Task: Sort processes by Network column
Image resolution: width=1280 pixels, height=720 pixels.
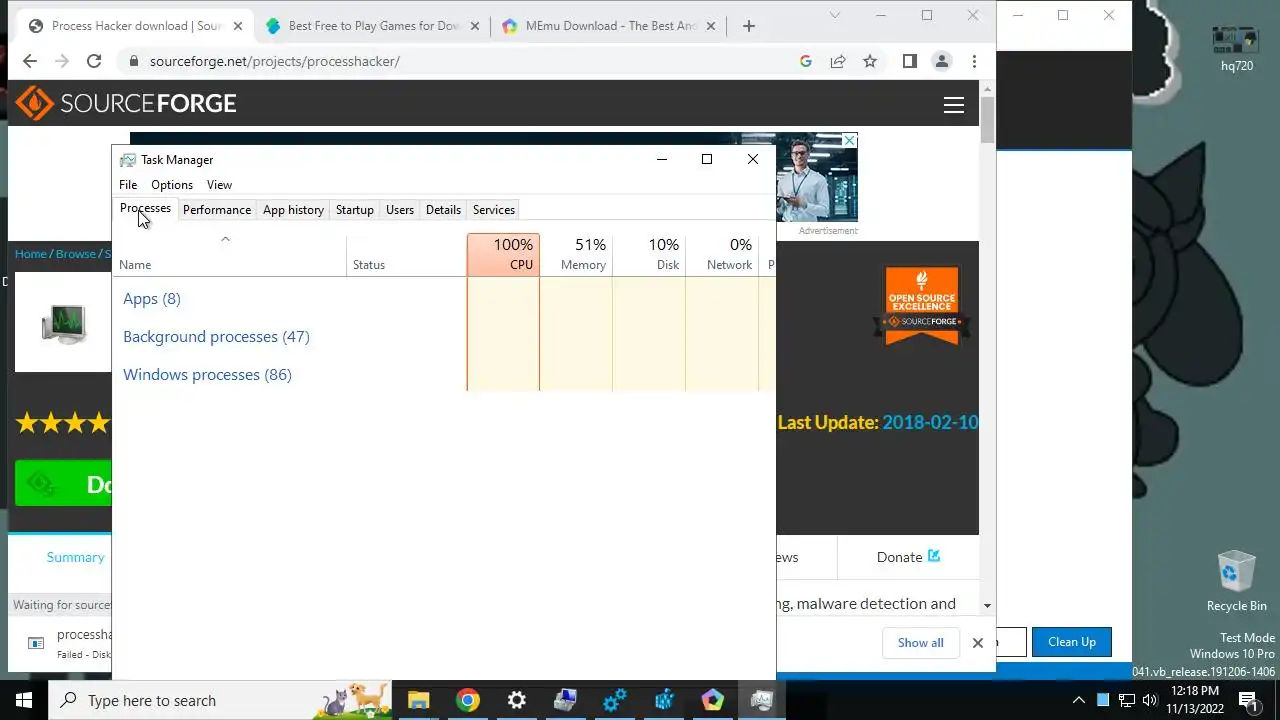Action: coord(722,254)
